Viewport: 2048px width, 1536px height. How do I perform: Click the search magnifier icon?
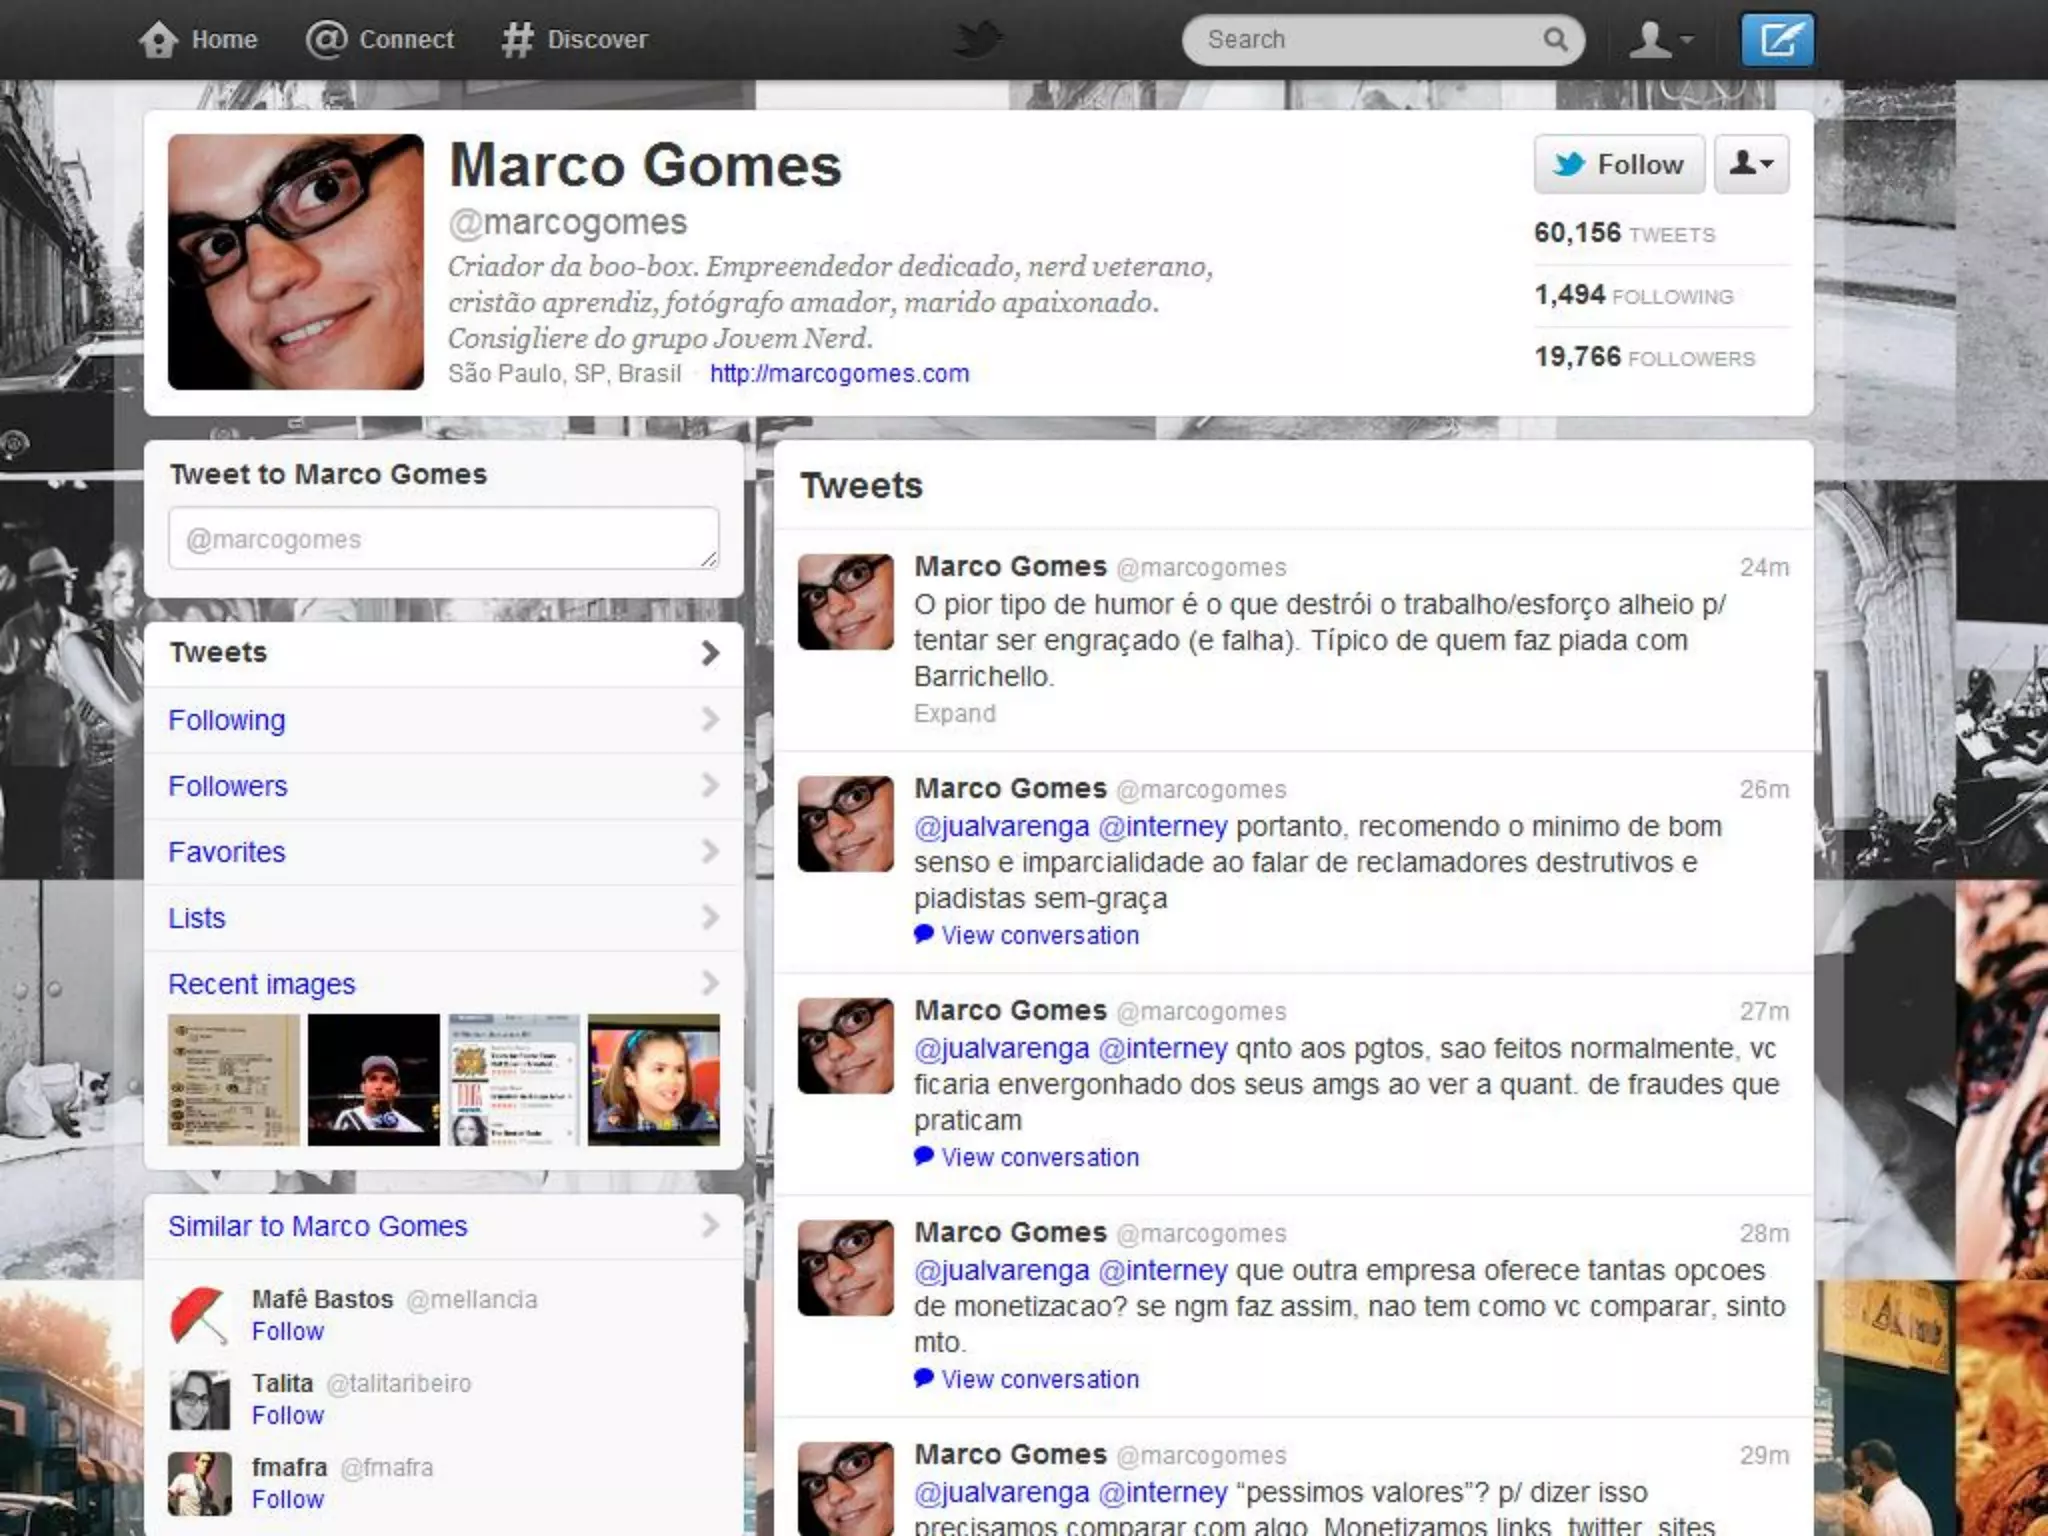pos(1554,40)
